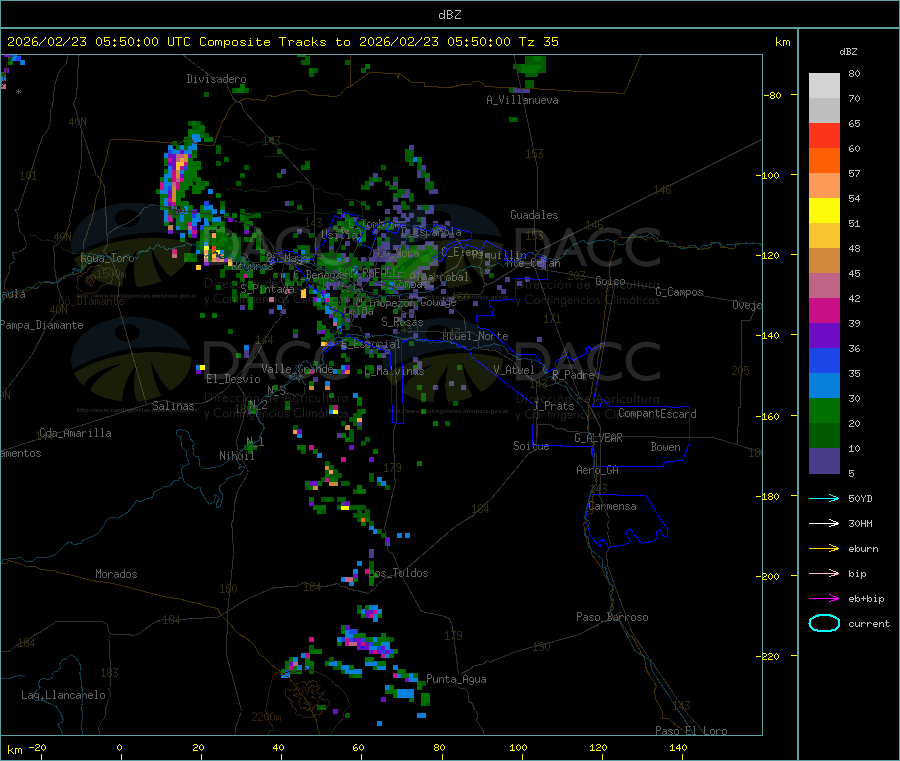Click the blue 35 dBZ legend swatch

824,360
